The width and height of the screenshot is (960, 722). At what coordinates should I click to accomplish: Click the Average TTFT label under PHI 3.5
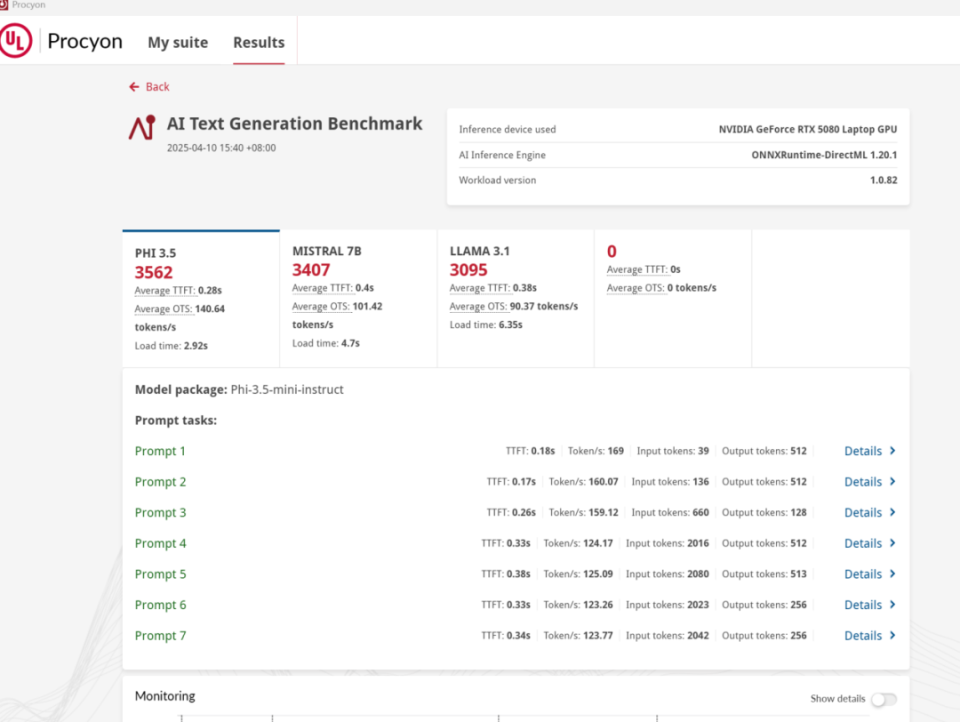165,291
